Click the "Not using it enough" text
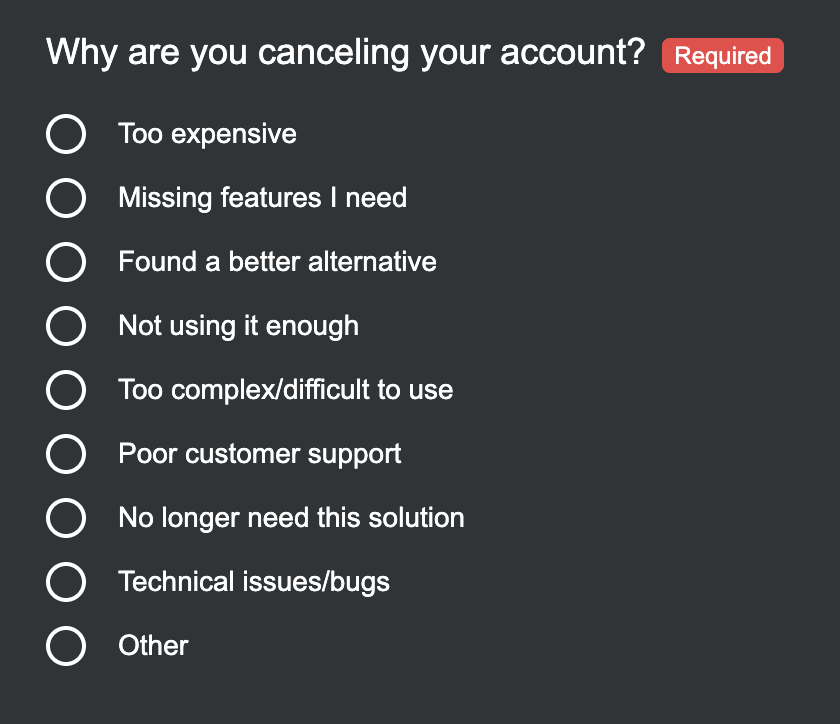 pos(238,326)
